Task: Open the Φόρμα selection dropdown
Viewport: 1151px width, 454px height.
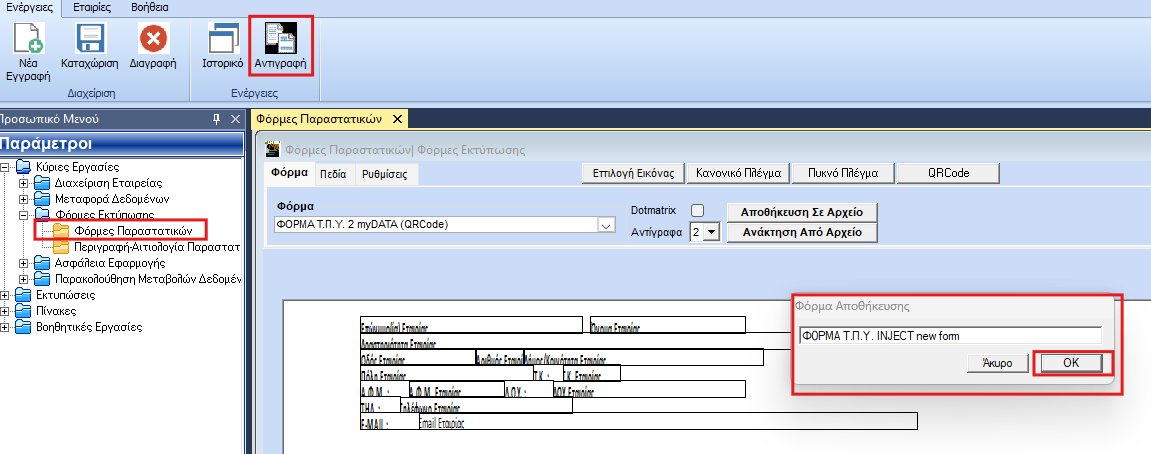Action: (x=605, y=225)
